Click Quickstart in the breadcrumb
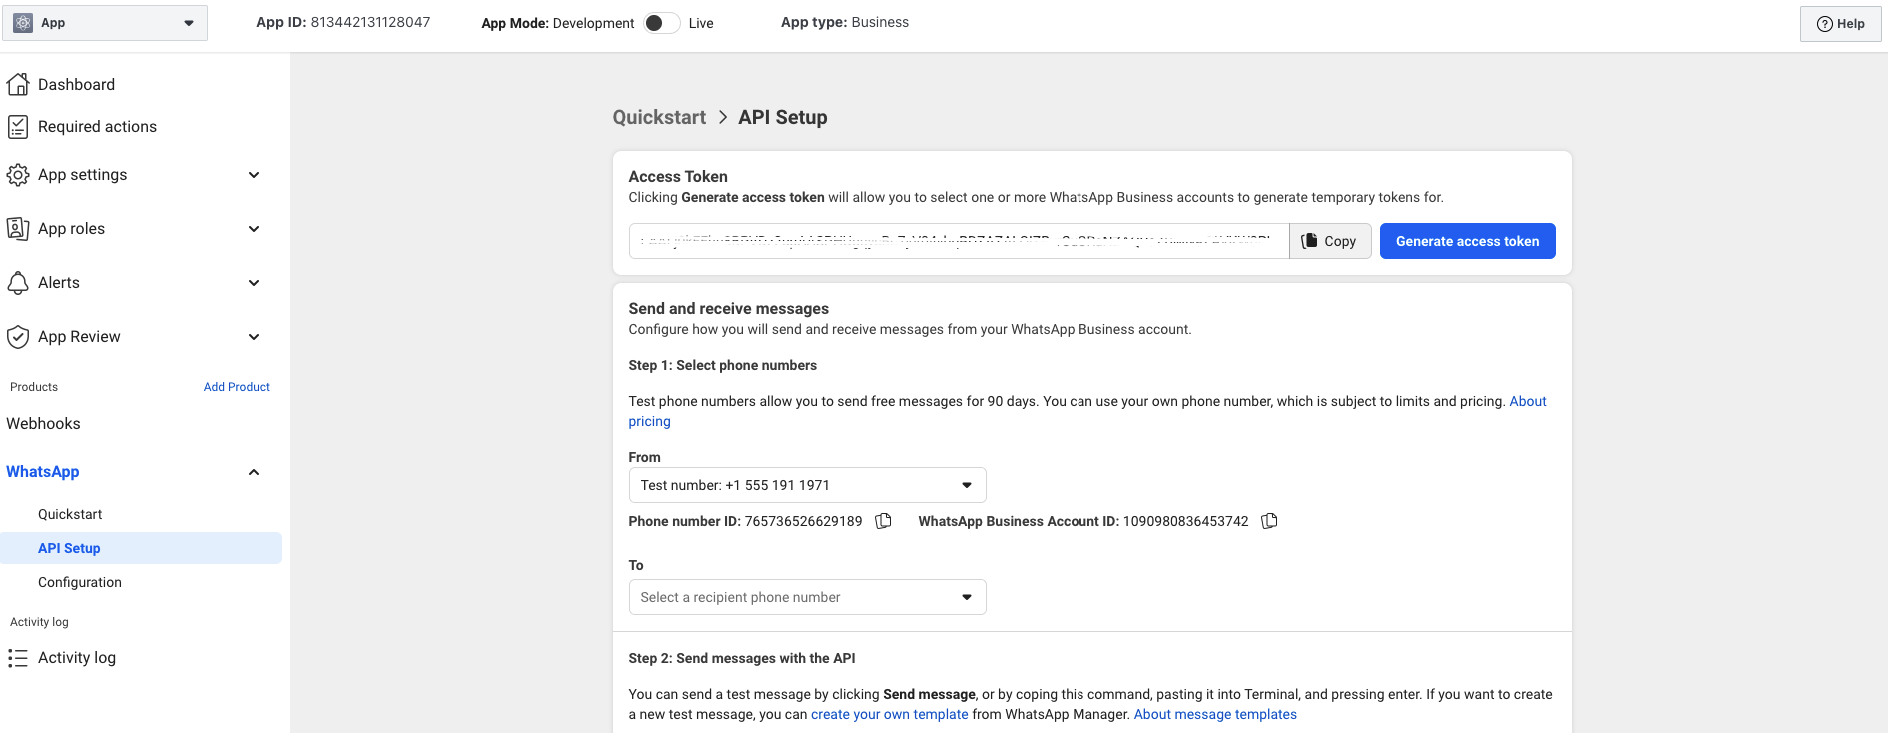This screenshot has height=733, width=1888. click(659, 117)
